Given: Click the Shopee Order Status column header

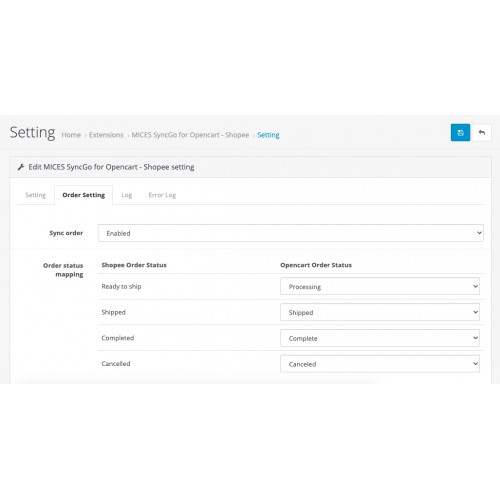Looking at the screenshot, I should tap(134, 265).
